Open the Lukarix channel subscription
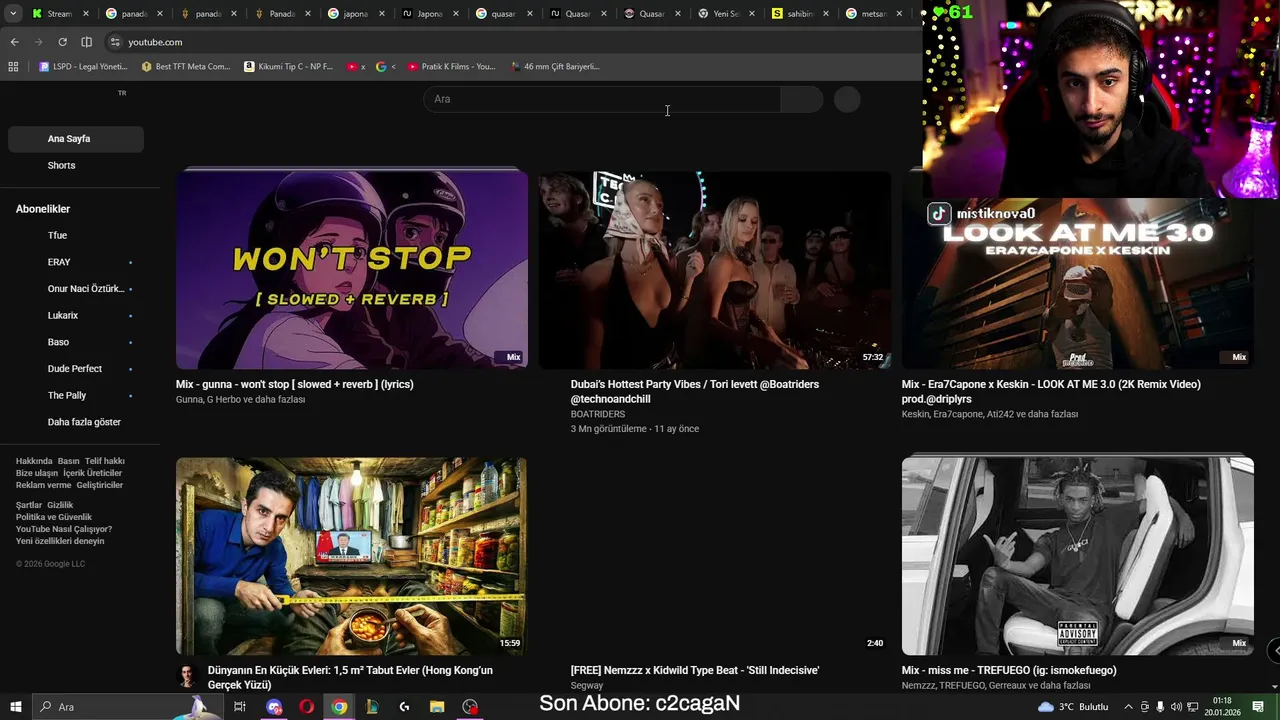Image resolution: width=1280 pixels, height=720 pixels. coord(76,315)
